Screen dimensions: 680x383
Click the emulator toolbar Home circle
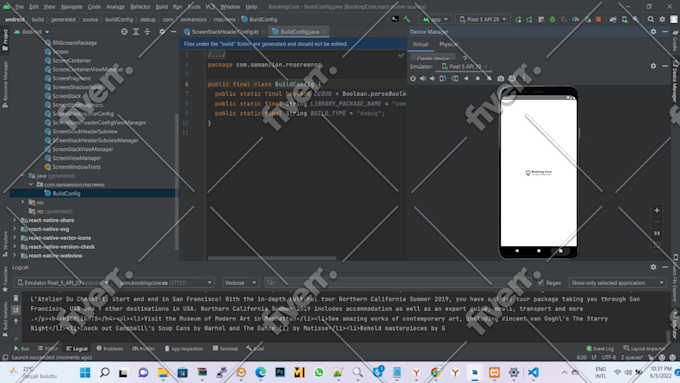pos(478,79)
